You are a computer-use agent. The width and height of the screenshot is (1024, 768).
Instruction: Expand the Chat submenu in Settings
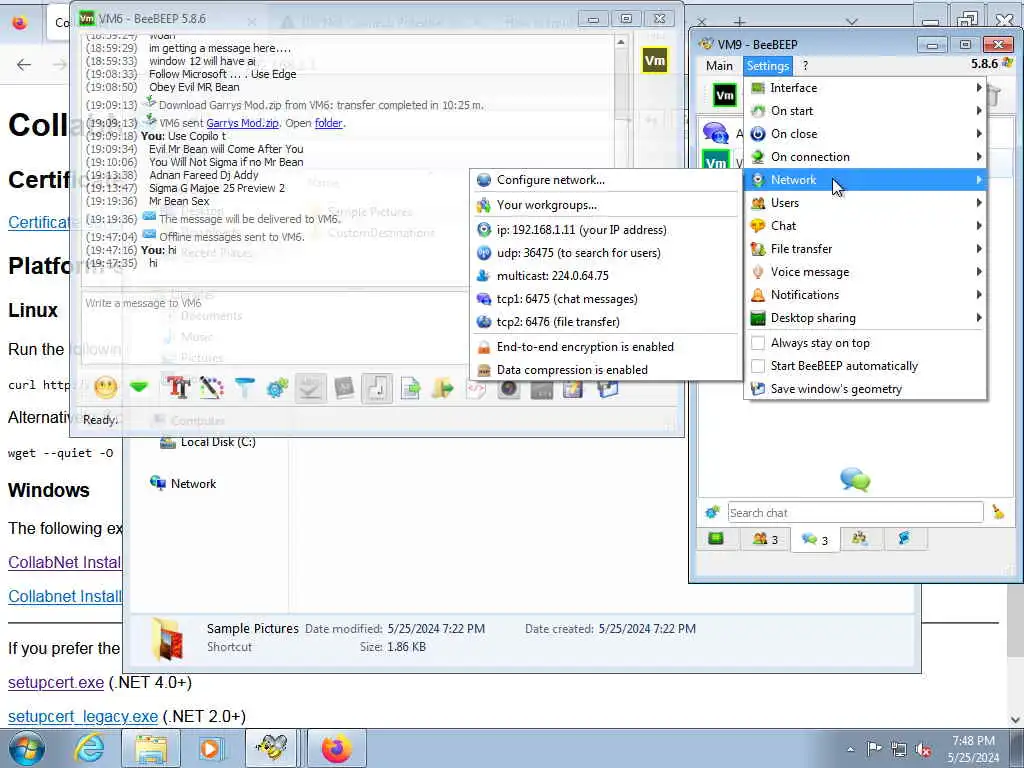(x=865, y=225)
